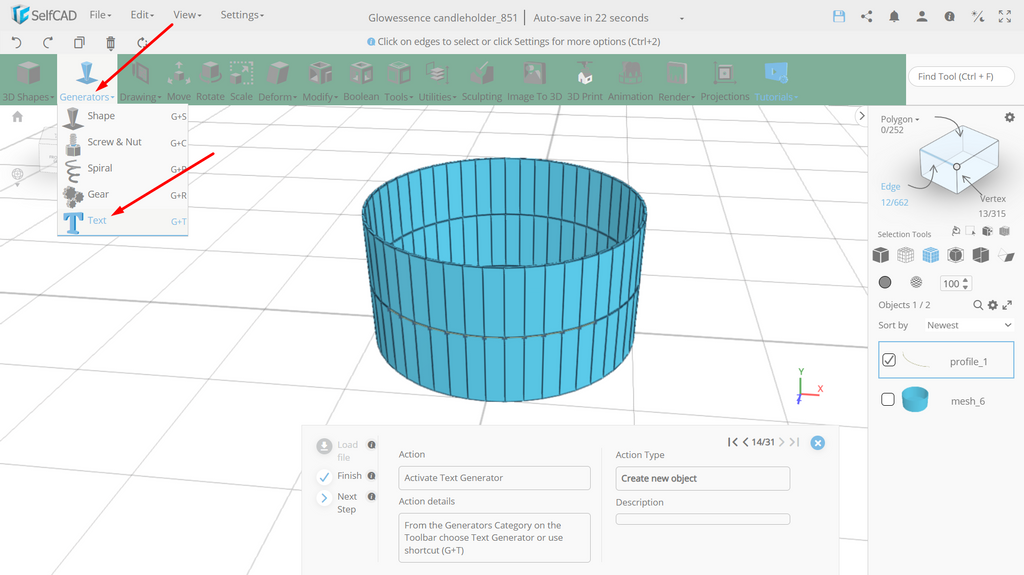
Task: Check the mesh_6 object checkbox
Action: point(888,399)
